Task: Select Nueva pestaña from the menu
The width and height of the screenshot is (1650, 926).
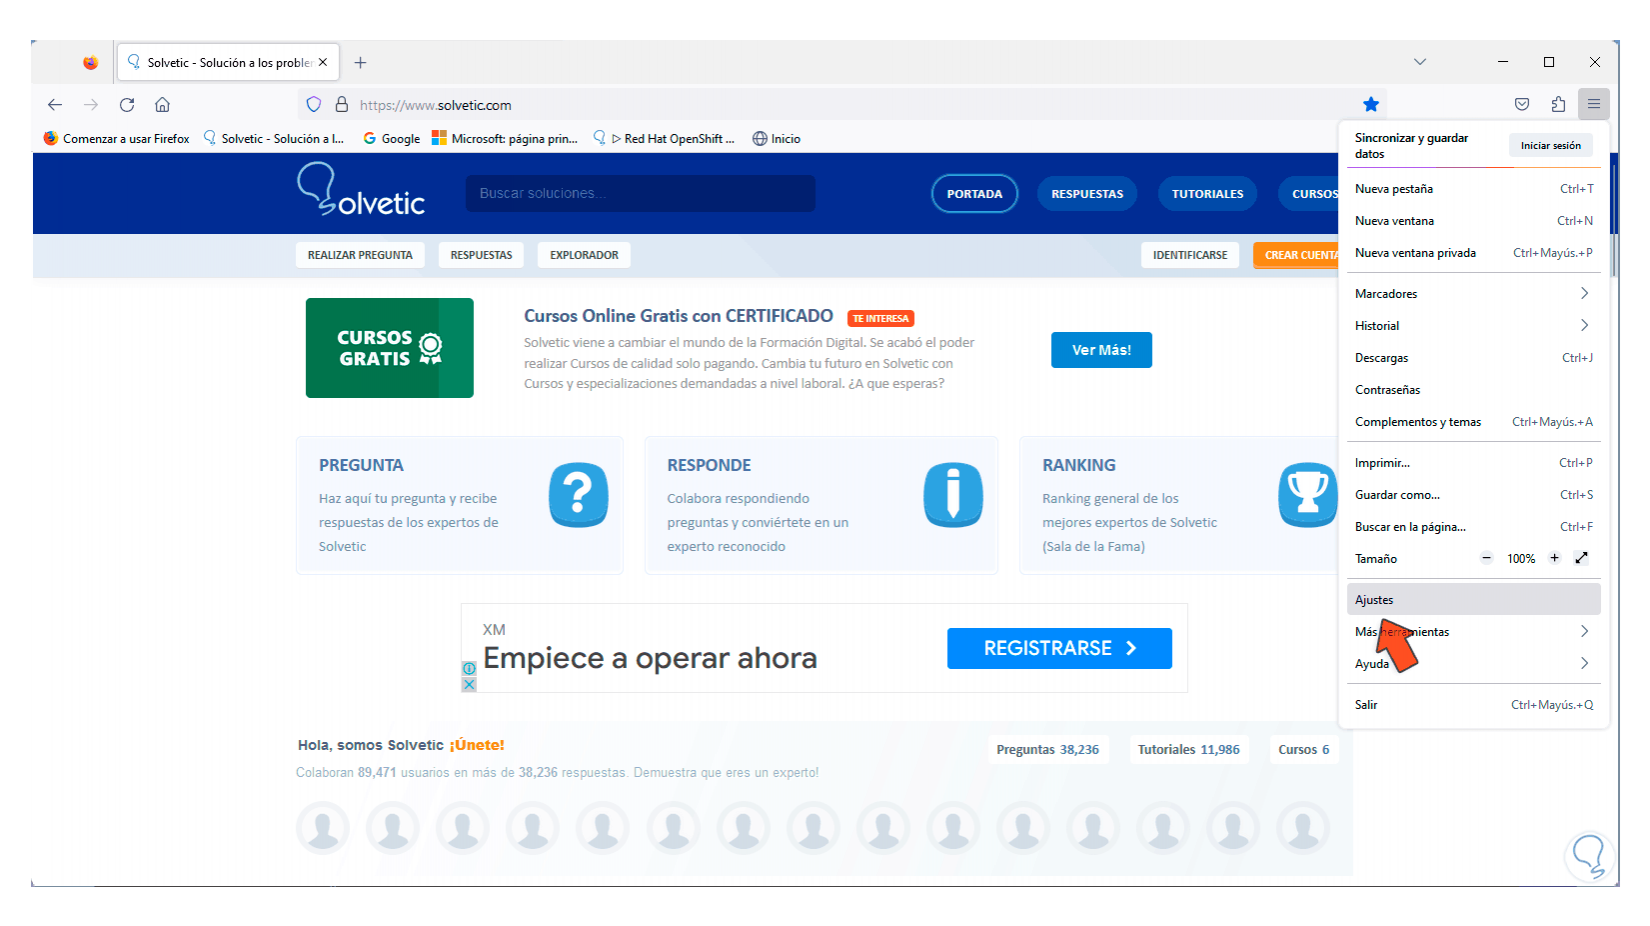Action: click(1474, 189)
